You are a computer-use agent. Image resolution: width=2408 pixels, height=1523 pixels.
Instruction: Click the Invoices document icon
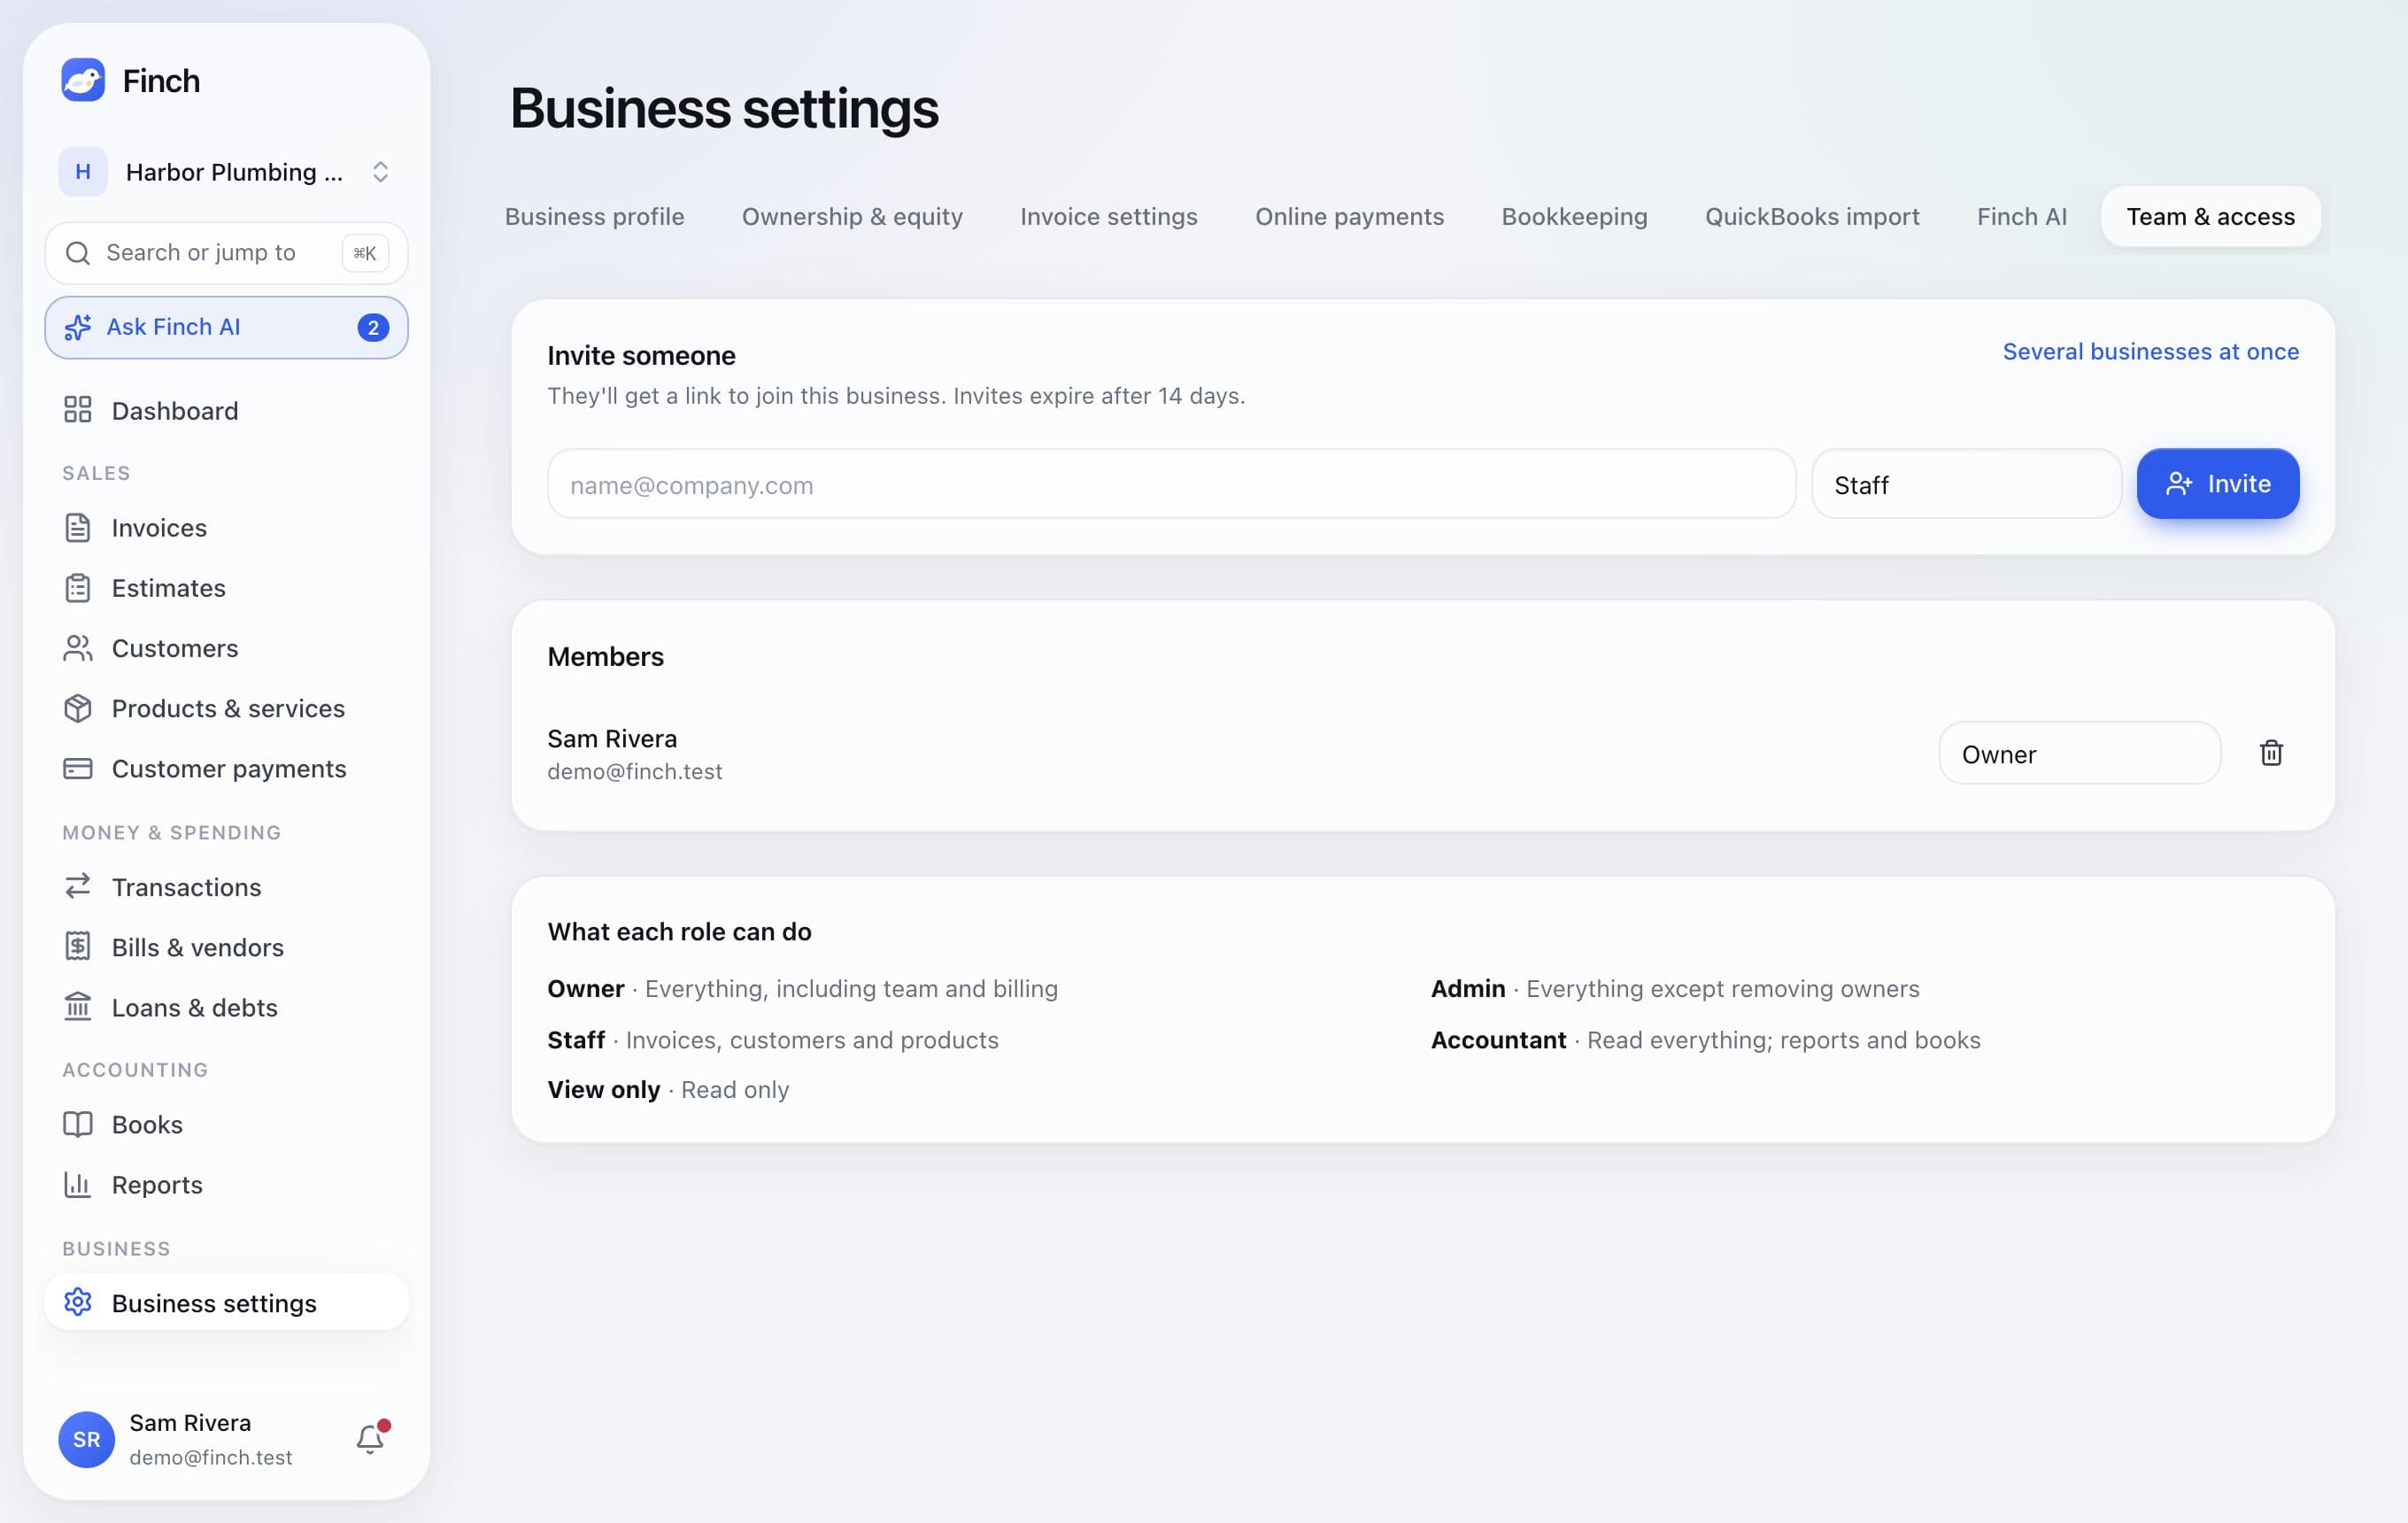[78, 527]
